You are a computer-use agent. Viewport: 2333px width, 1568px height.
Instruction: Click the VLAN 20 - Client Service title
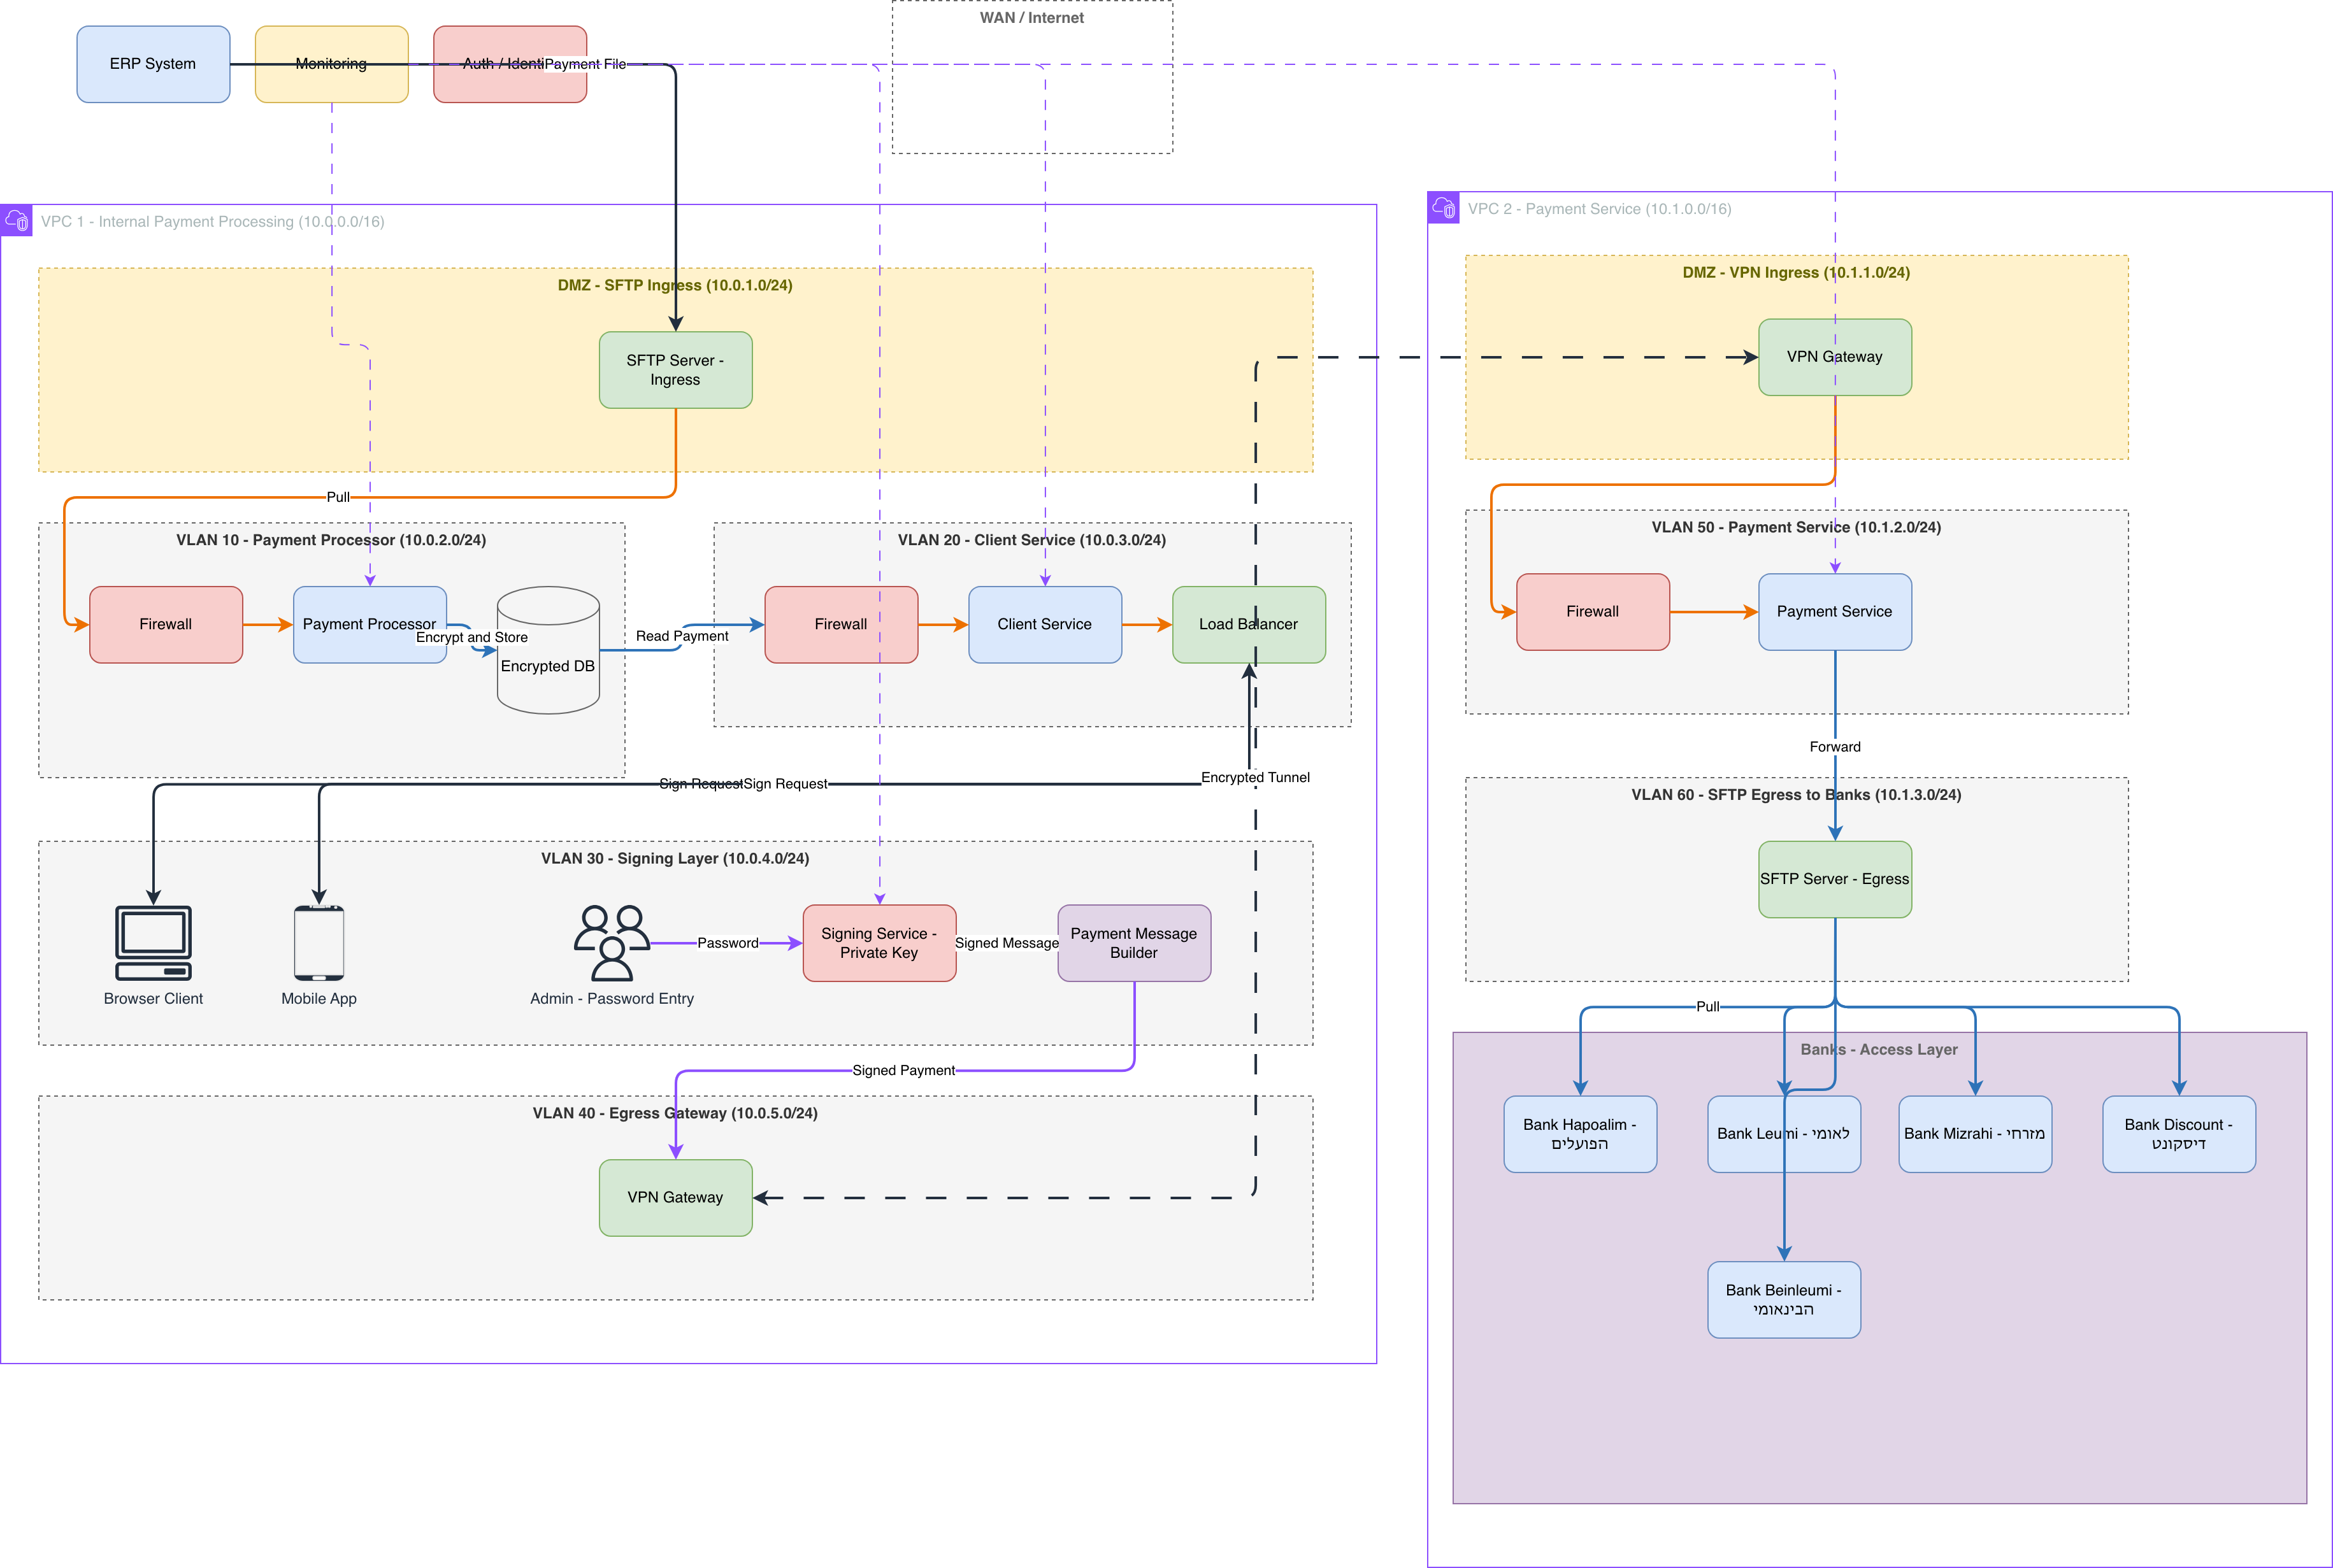(x=1032, y=540)
